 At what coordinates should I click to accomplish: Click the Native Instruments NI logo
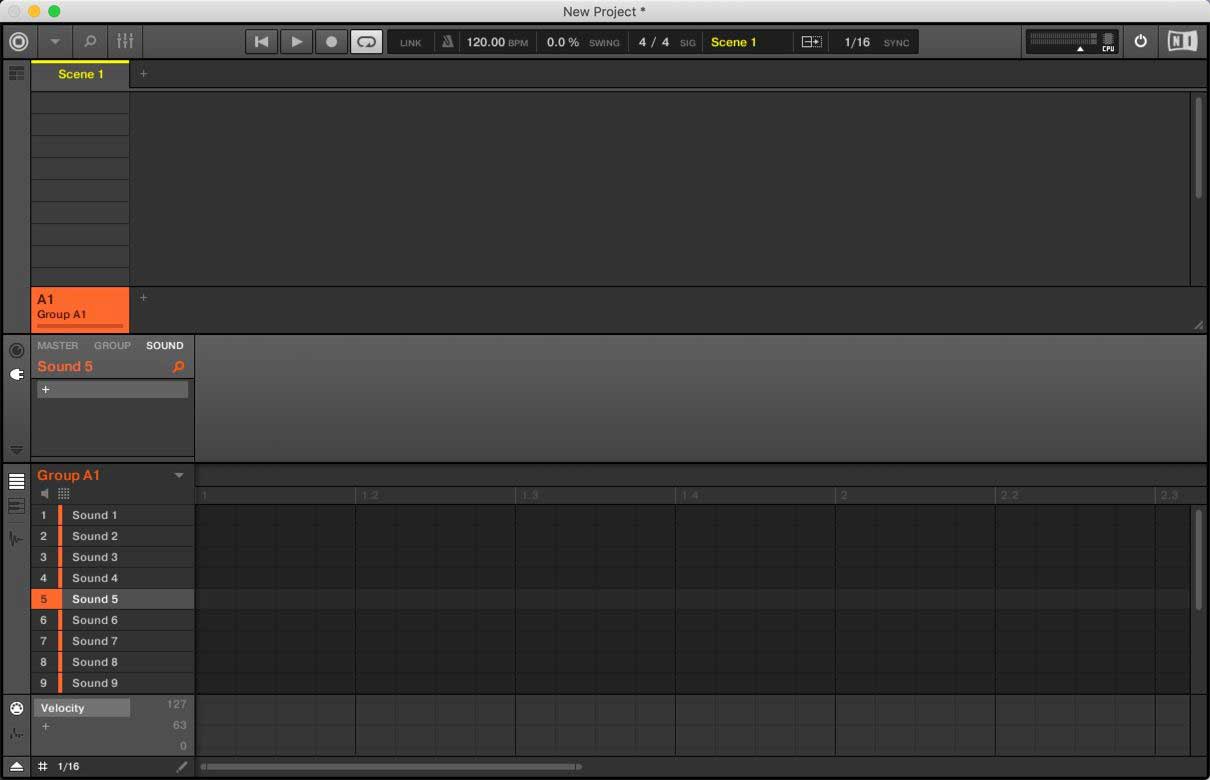pyautogui.click(x=1182, y=42)
